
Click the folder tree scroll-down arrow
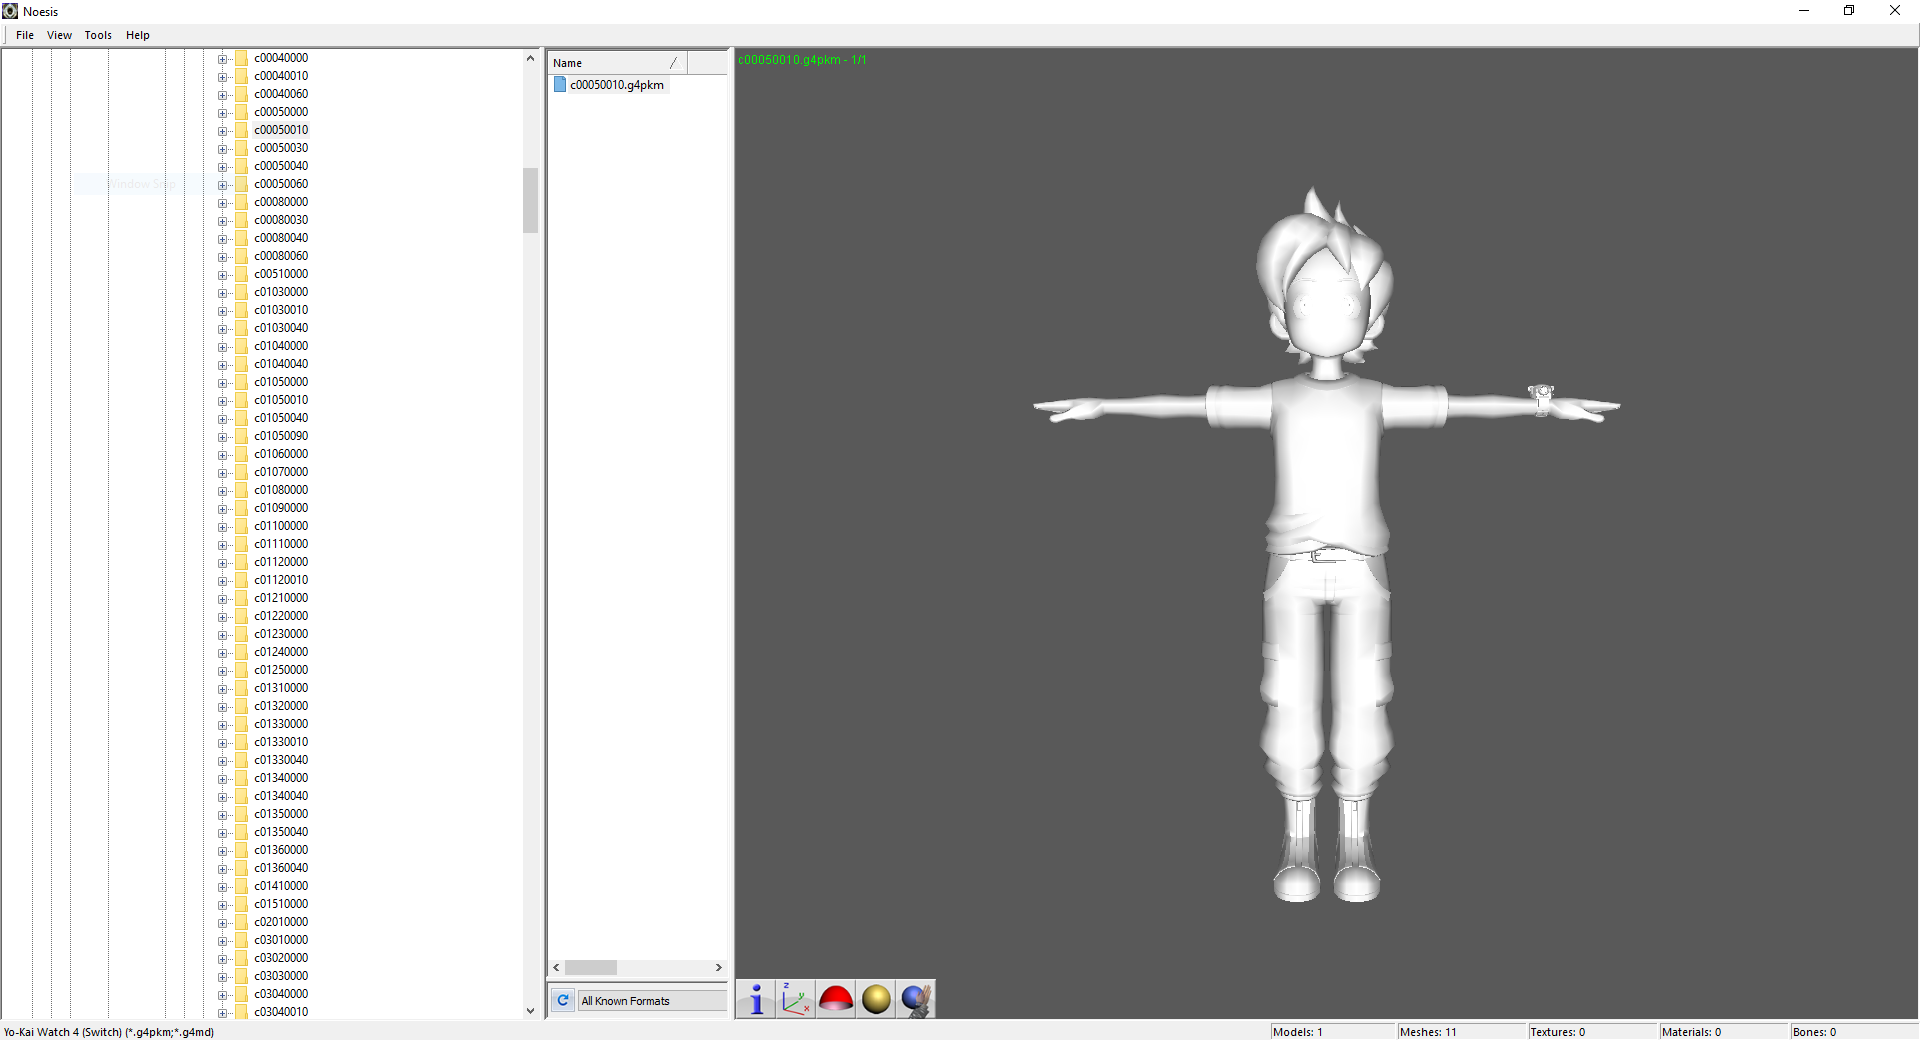(530, 1011)
